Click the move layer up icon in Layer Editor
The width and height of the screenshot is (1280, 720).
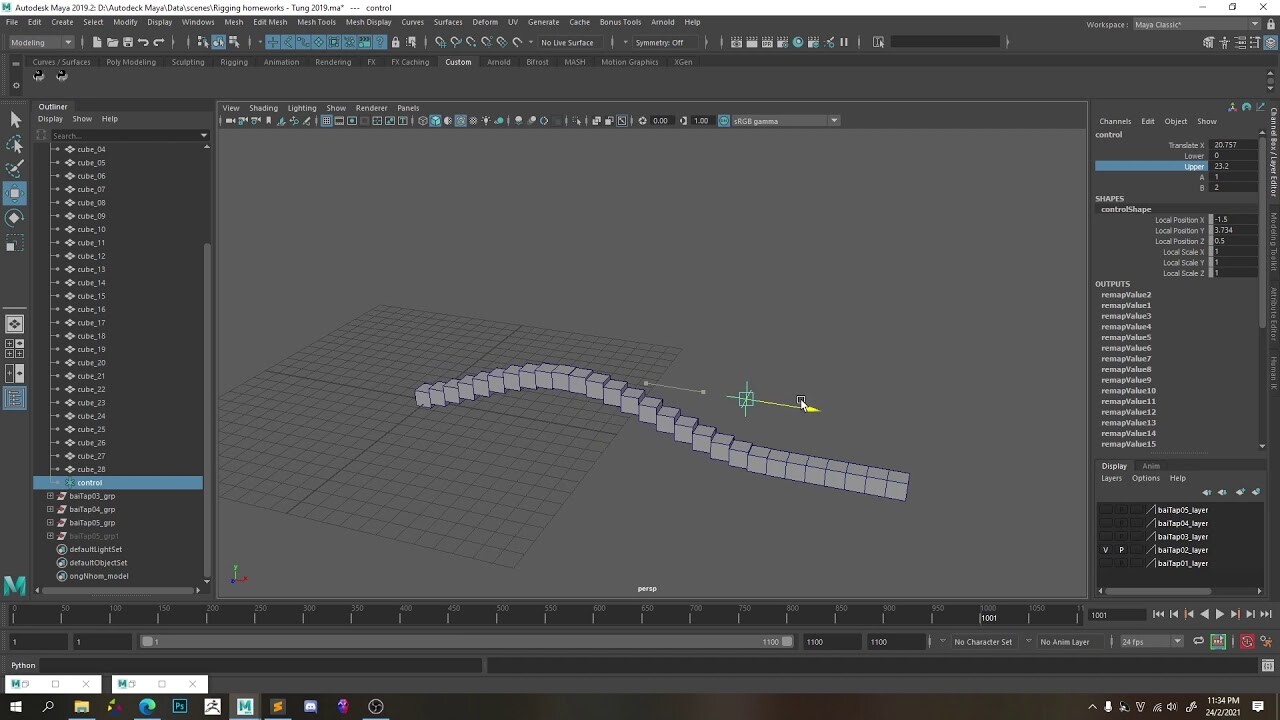tap(1207, 492)
